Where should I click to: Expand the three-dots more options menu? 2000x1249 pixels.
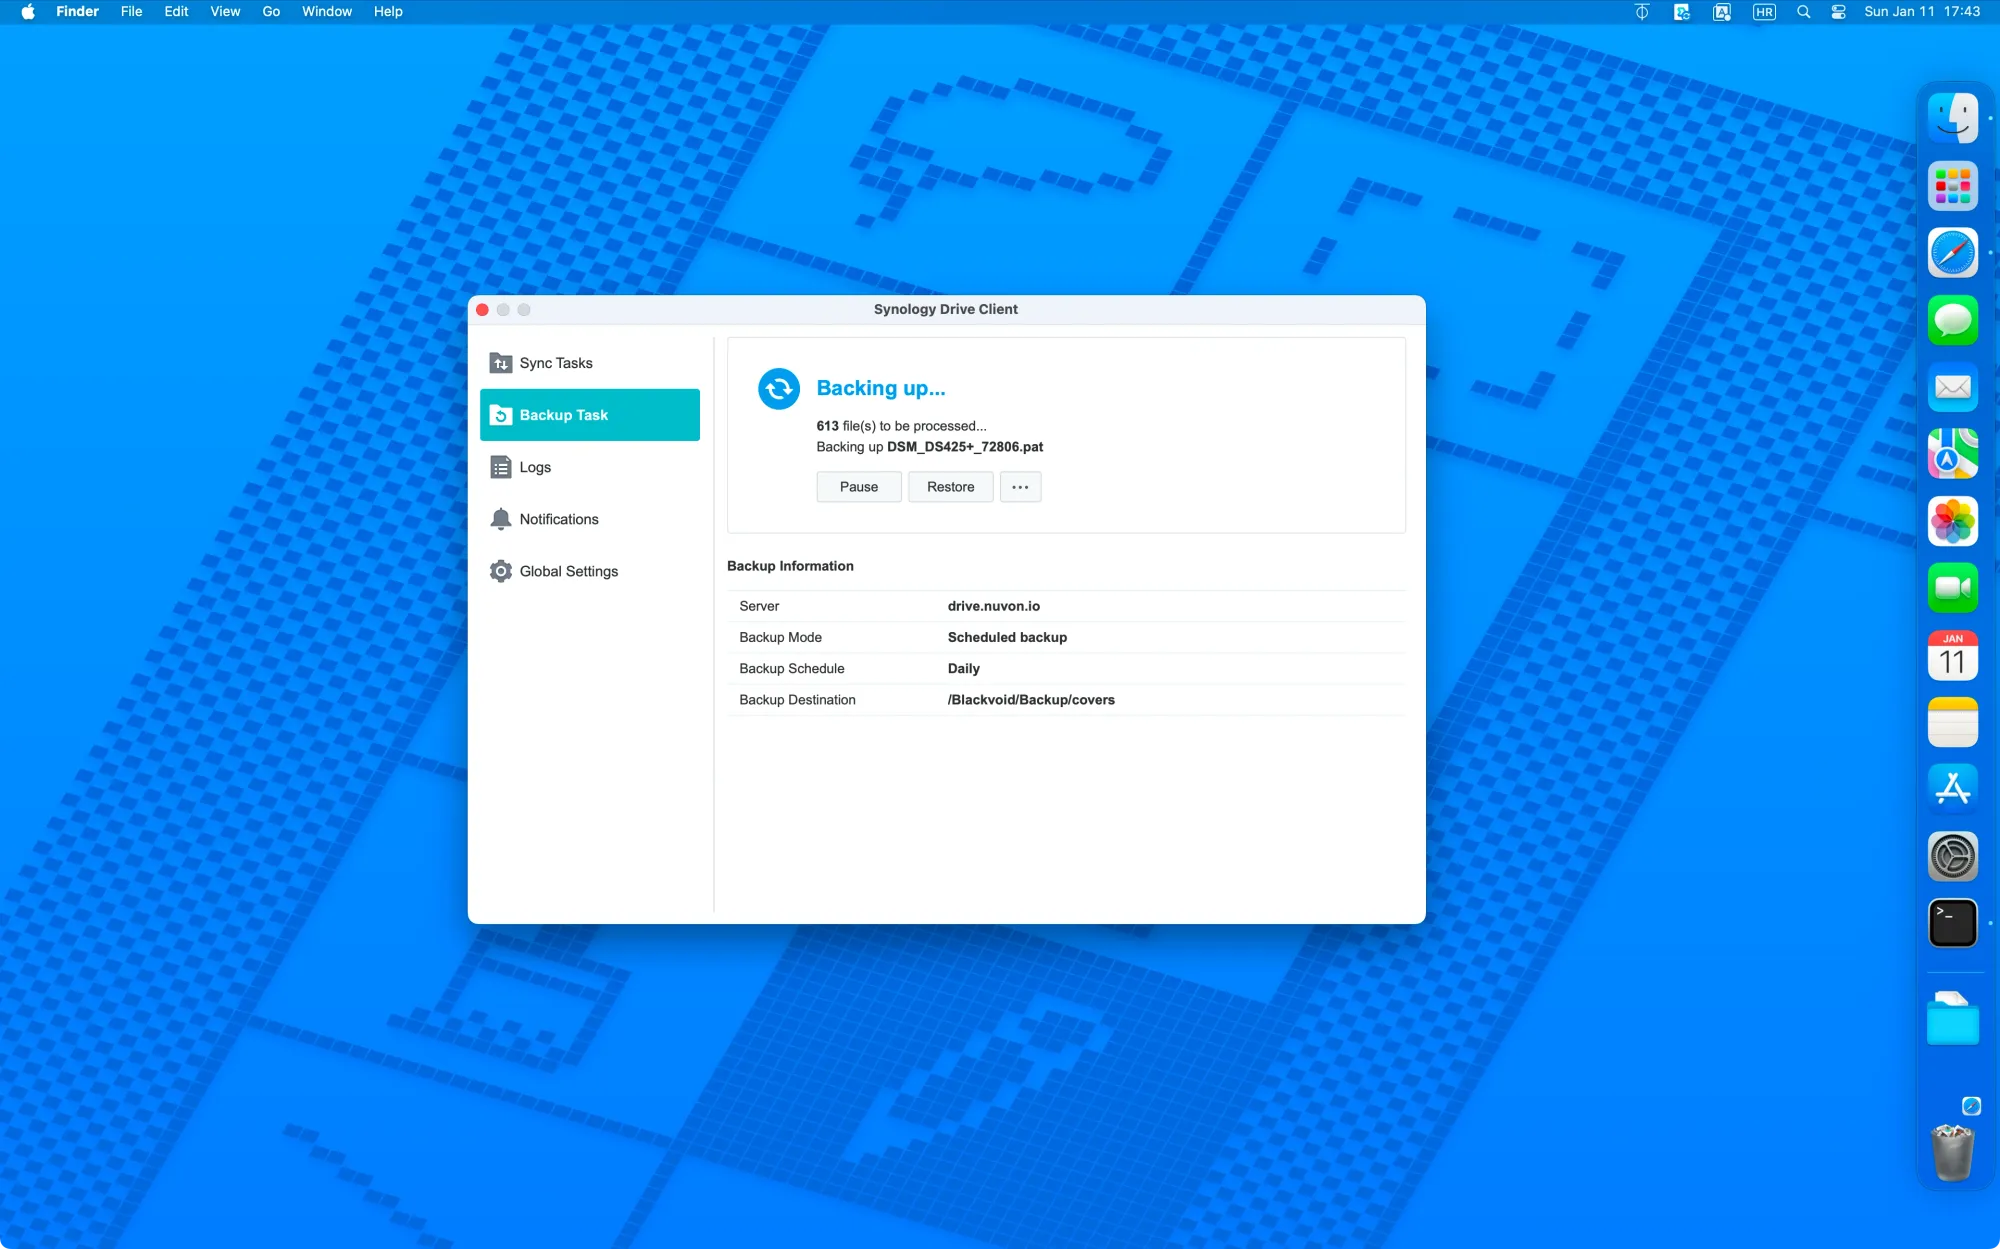pos(1019,487)
